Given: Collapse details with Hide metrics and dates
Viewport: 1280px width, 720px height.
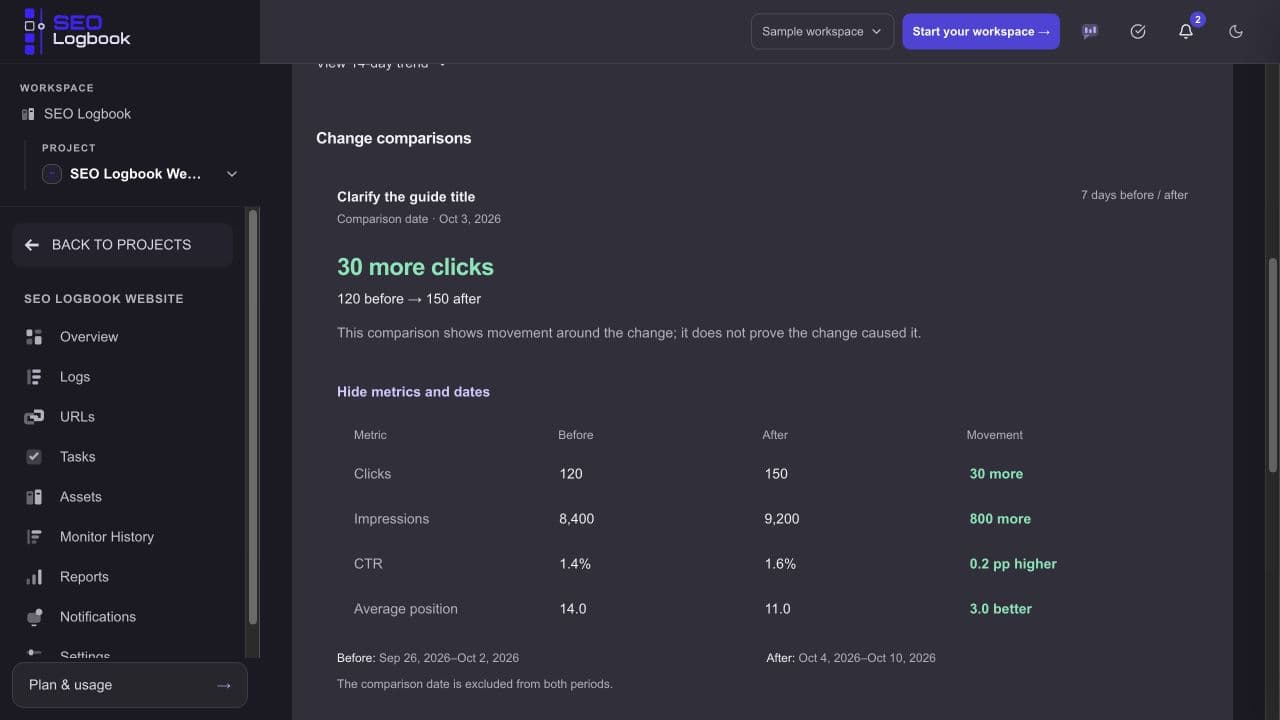Looking at the screenshot, I should 413,392.
